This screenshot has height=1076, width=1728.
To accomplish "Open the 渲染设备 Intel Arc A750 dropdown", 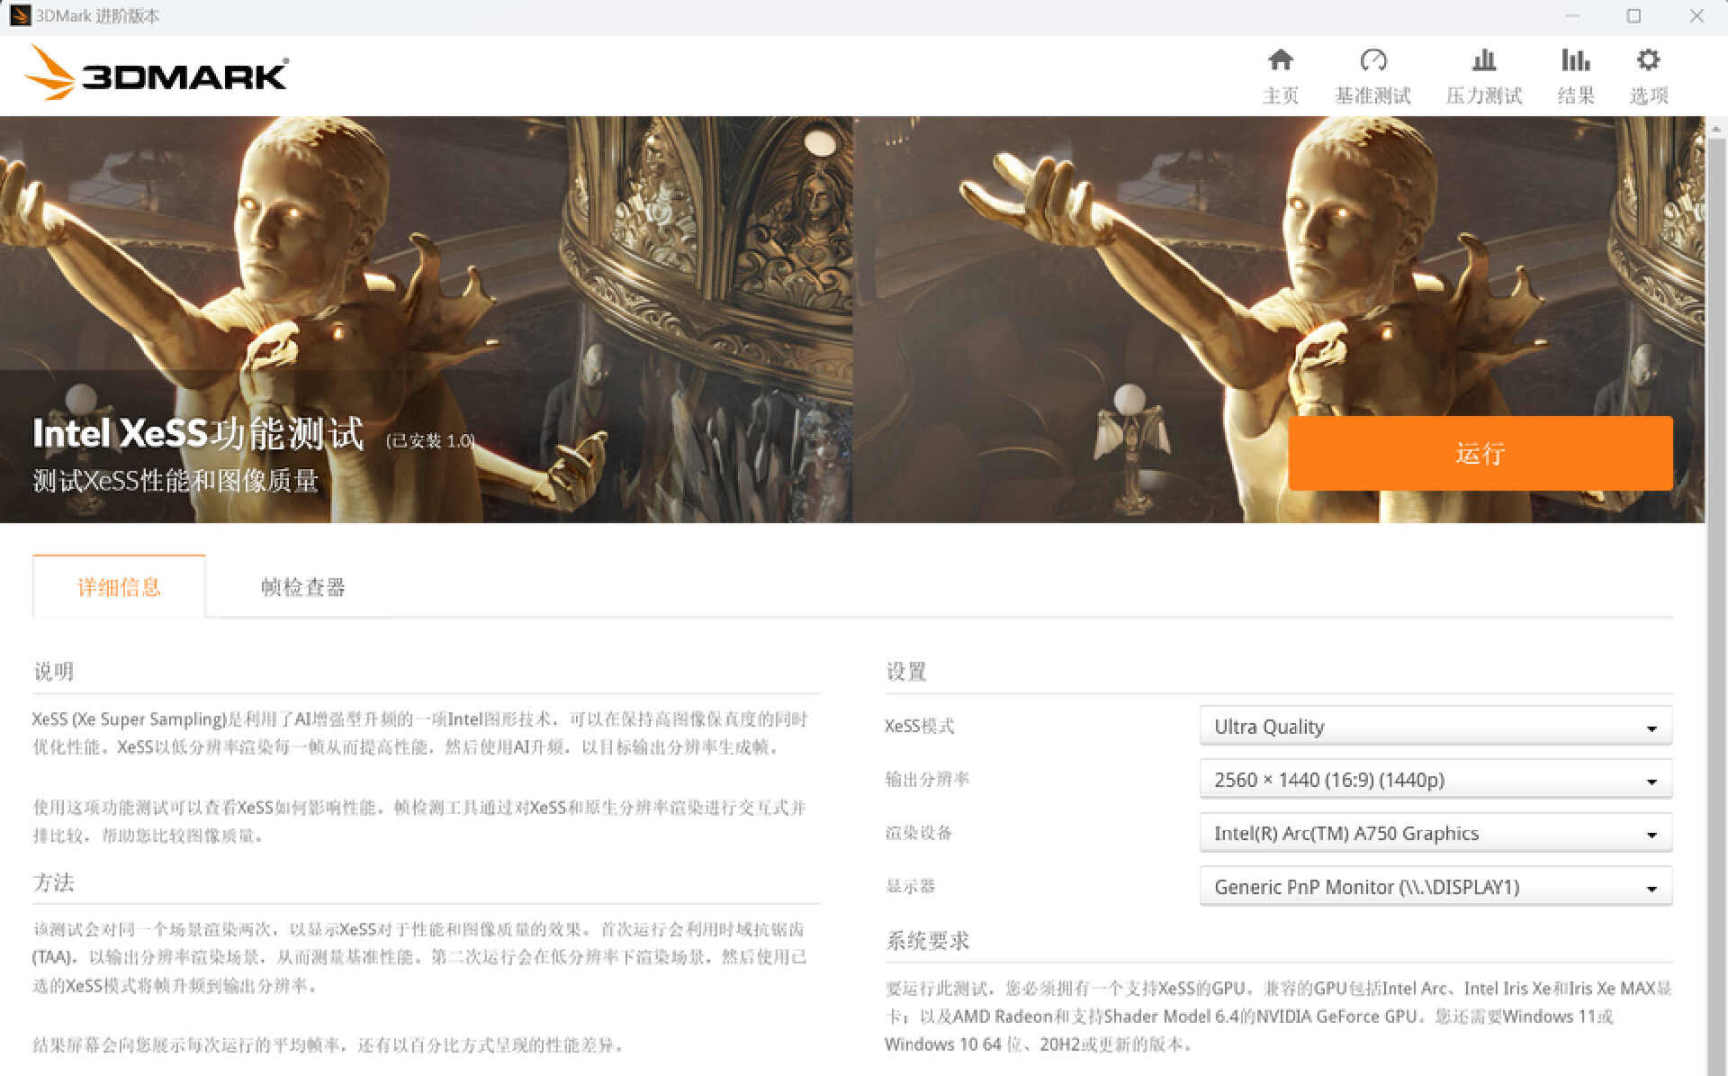I will point(1435,833).
